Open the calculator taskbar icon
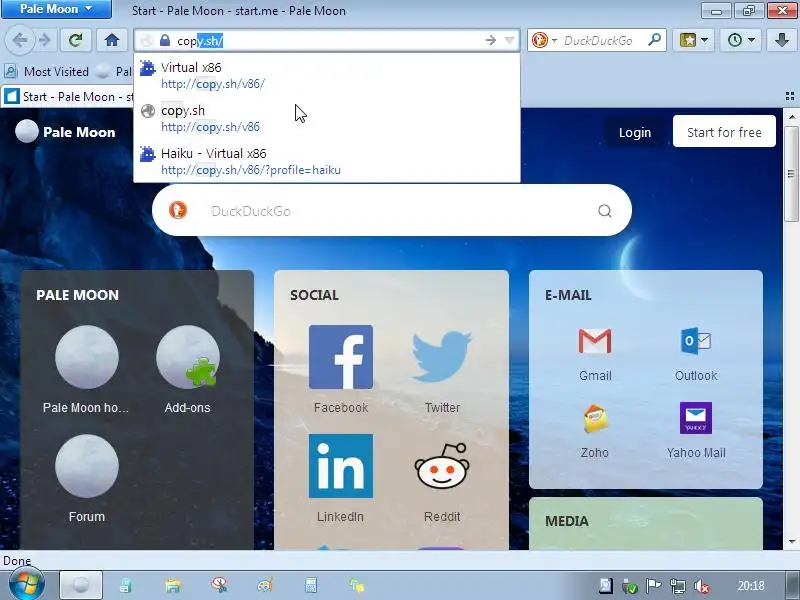Viewport: 800px width, 600px height. (311, 585)
